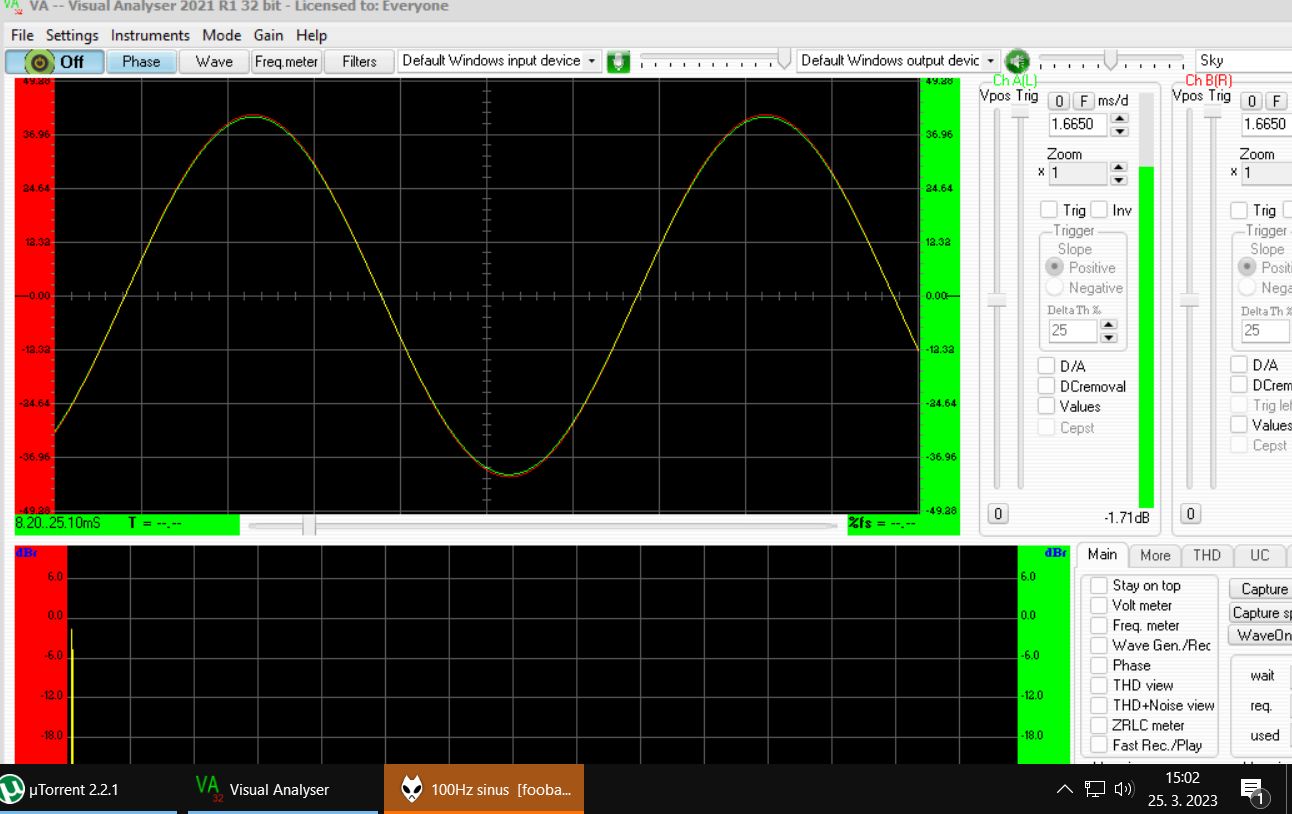Expand the Default Windows input device dropdown
This screenshot has height=814, width=1292.
(x=592, y=61)
